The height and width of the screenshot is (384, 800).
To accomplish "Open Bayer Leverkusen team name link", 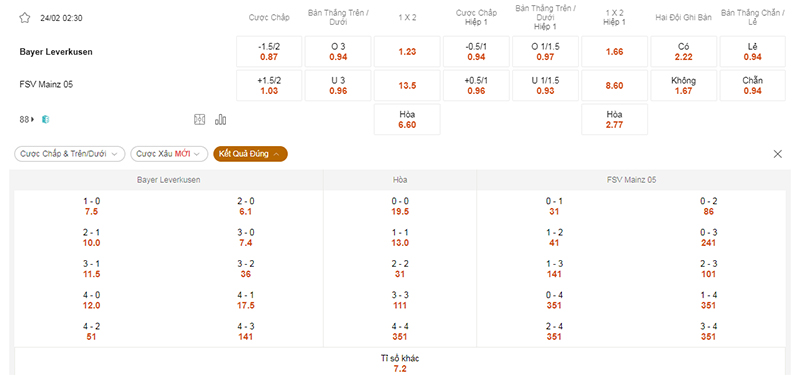I will coord(56,52).
